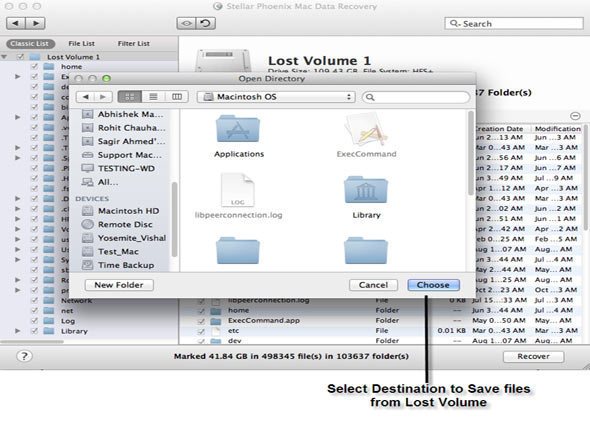The height and width of the screenshot is (421, 590).
Task: Select Abhishek Ma... shared computer
Action: tap(123, 114)
